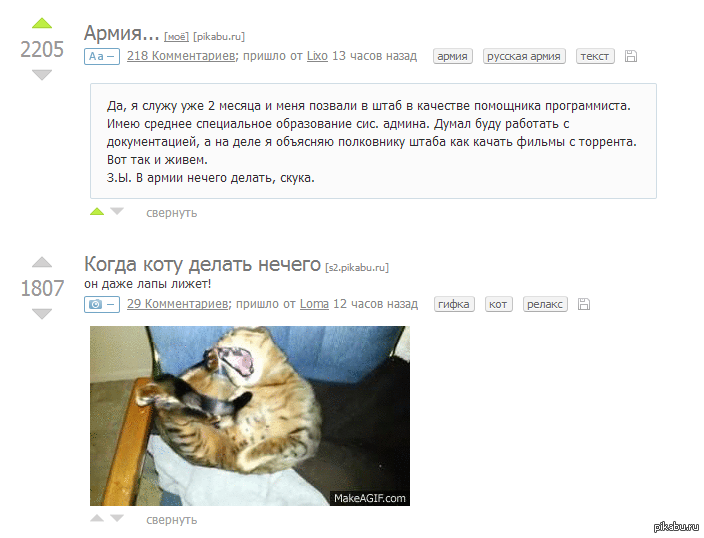704x538 pixels.
Task: Open 29 Комментариев link
Action: (x=177, y=304)
